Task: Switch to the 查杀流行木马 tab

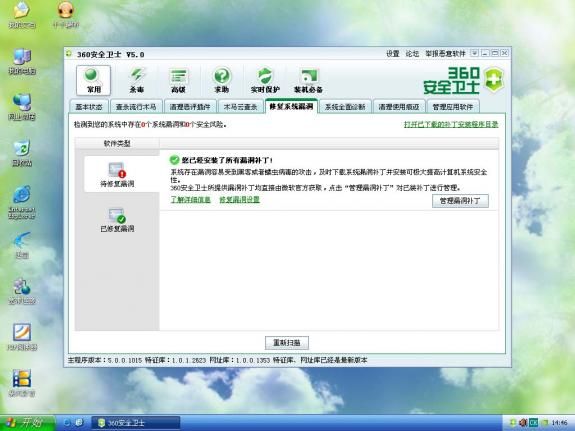Action: pos(136,107)
